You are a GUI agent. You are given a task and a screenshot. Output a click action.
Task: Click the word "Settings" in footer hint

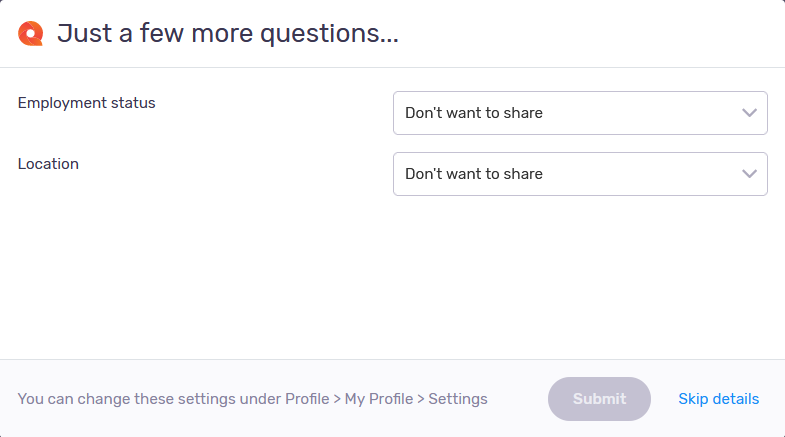coord(458,399)
